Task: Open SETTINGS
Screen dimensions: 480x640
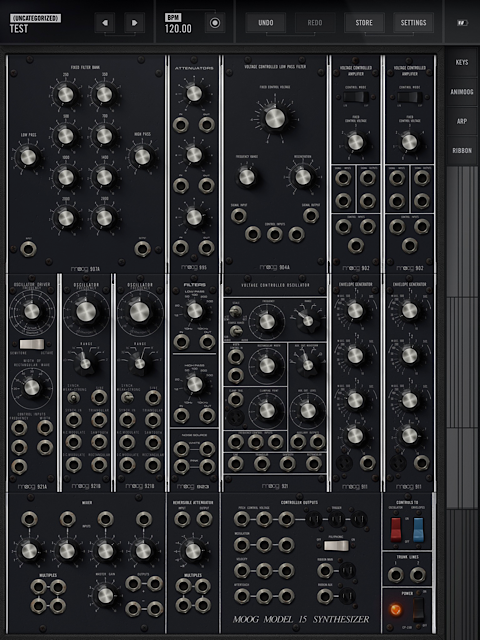Action: coord(413,23)
